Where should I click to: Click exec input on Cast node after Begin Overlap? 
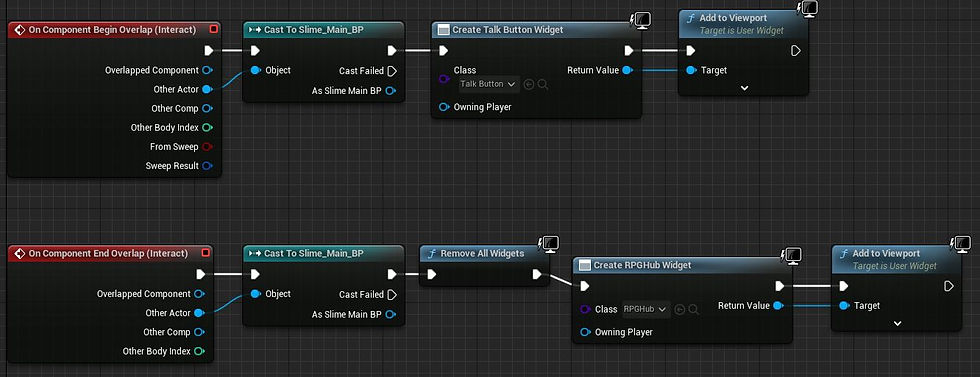(x=255, y=51)
